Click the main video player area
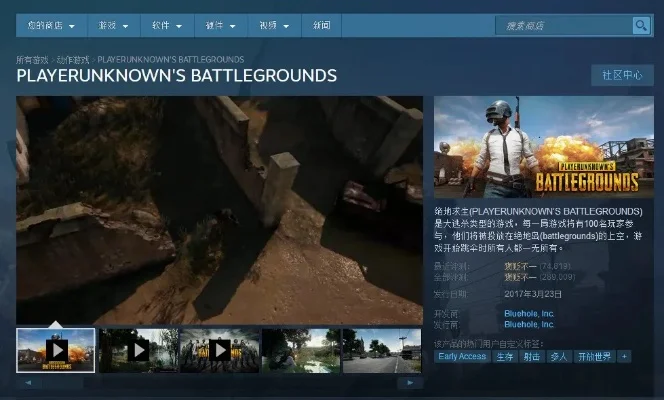The height and width of the screenshot is (400, 664). point(219,210)
